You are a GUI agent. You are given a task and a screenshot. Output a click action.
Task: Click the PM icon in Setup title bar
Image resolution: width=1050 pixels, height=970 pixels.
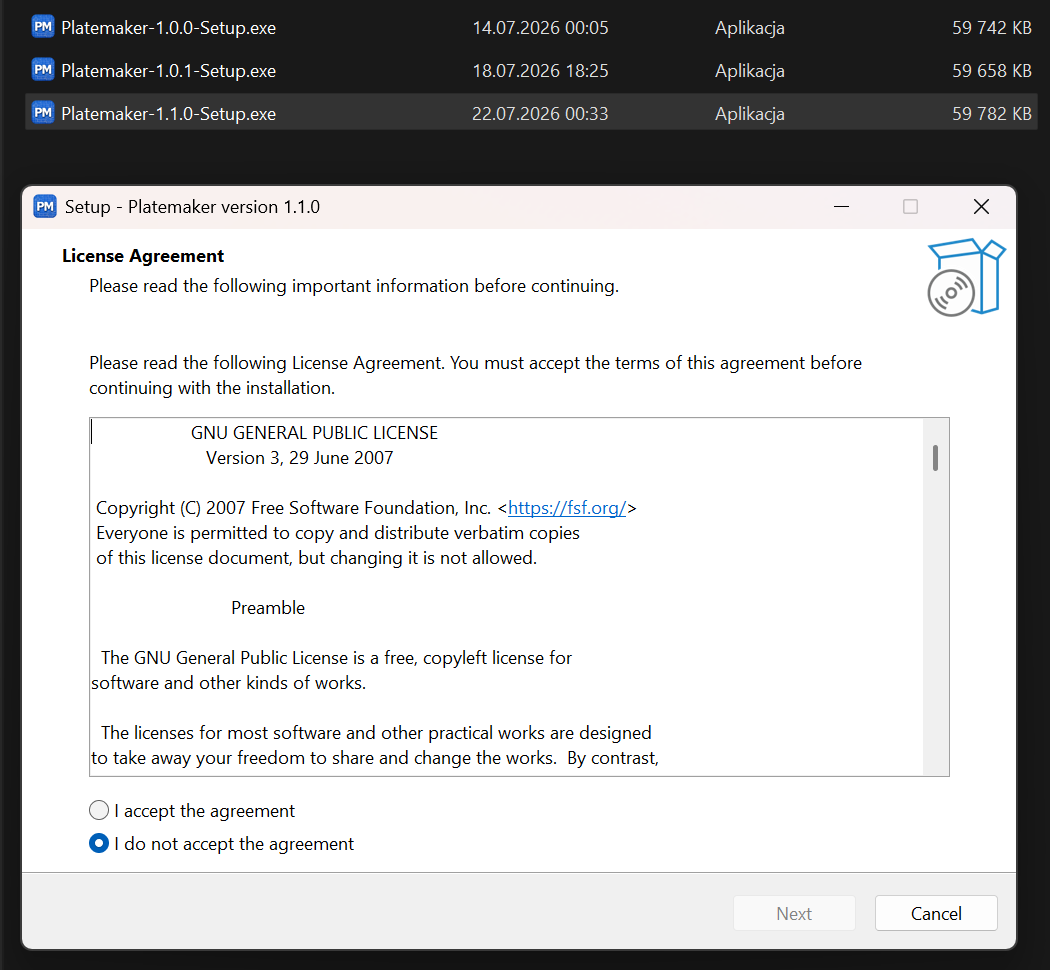coord(45,207)
